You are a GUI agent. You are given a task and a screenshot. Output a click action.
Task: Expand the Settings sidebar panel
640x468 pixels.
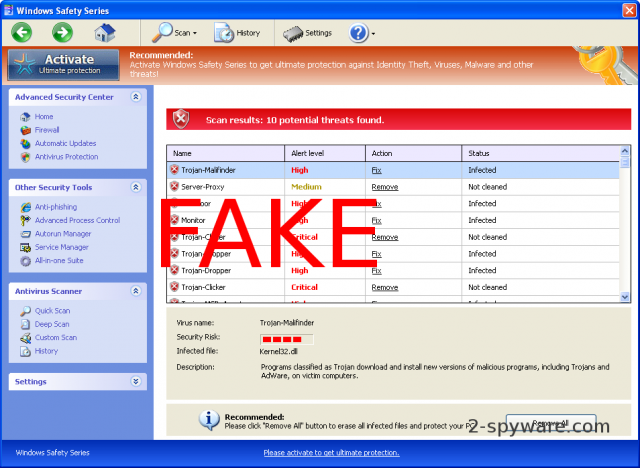click(x=136, y=381)
